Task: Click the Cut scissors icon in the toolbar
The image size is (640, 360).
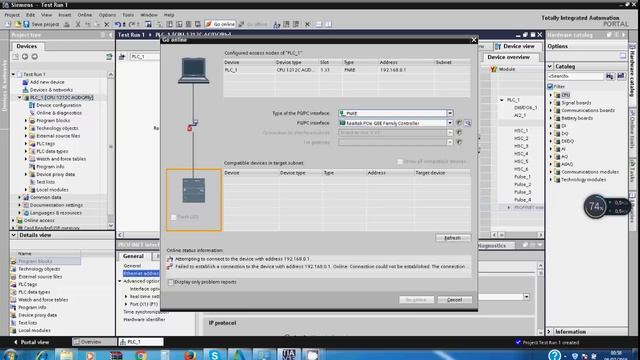Action: (78, 24)
